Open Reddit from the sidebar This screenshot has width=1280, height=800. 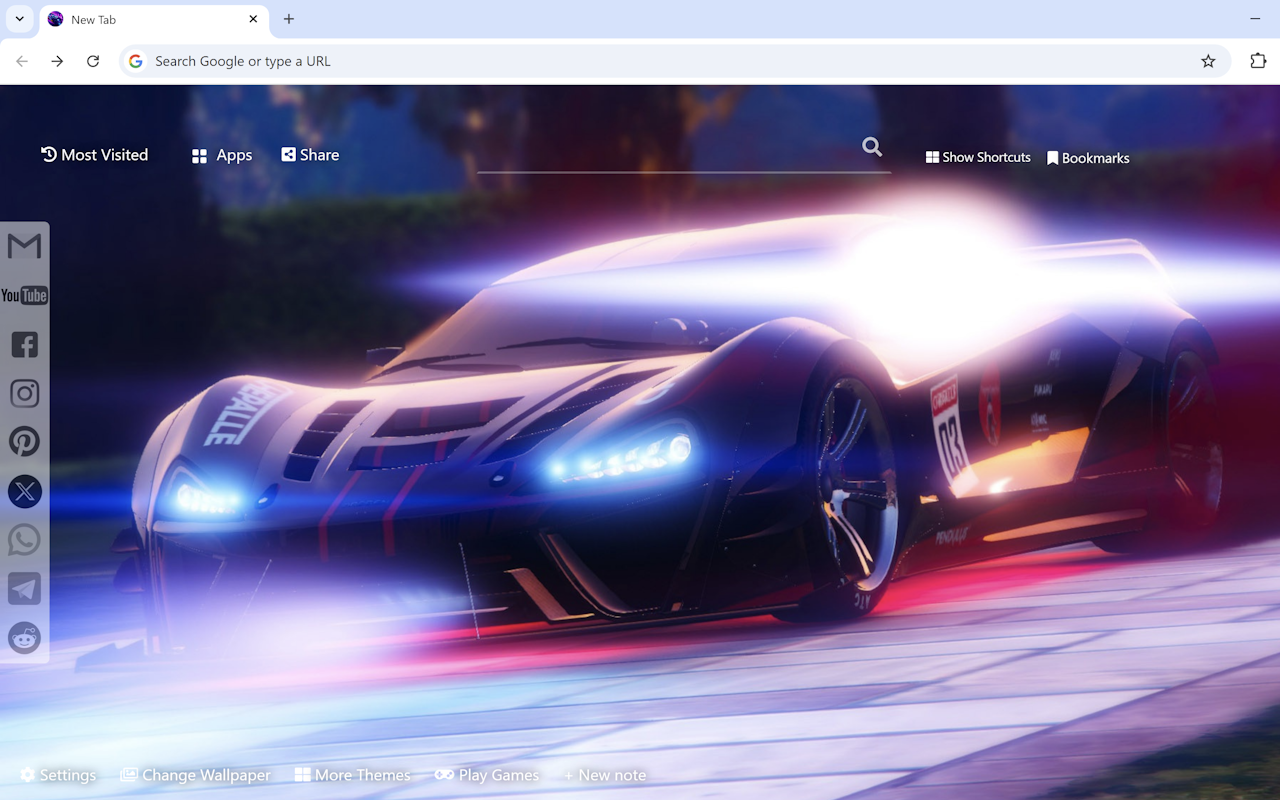24,637
